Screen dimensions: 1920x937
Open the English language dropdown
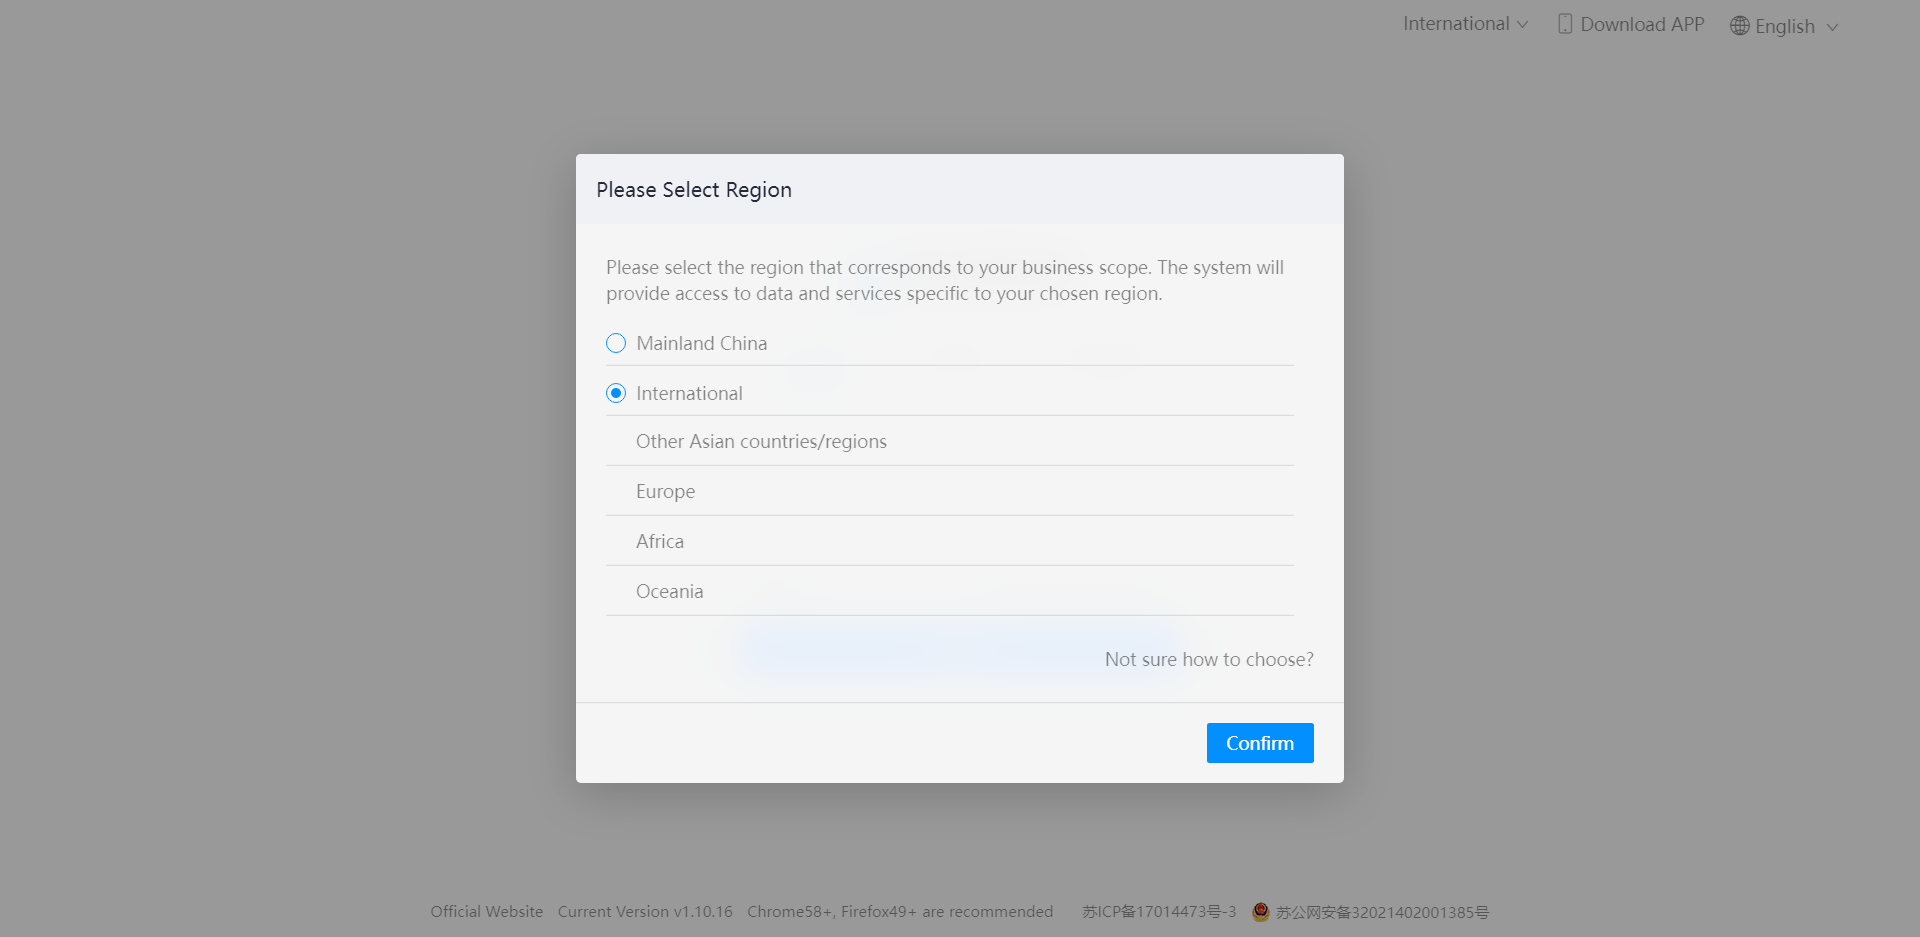click(x=1785, y=25)
